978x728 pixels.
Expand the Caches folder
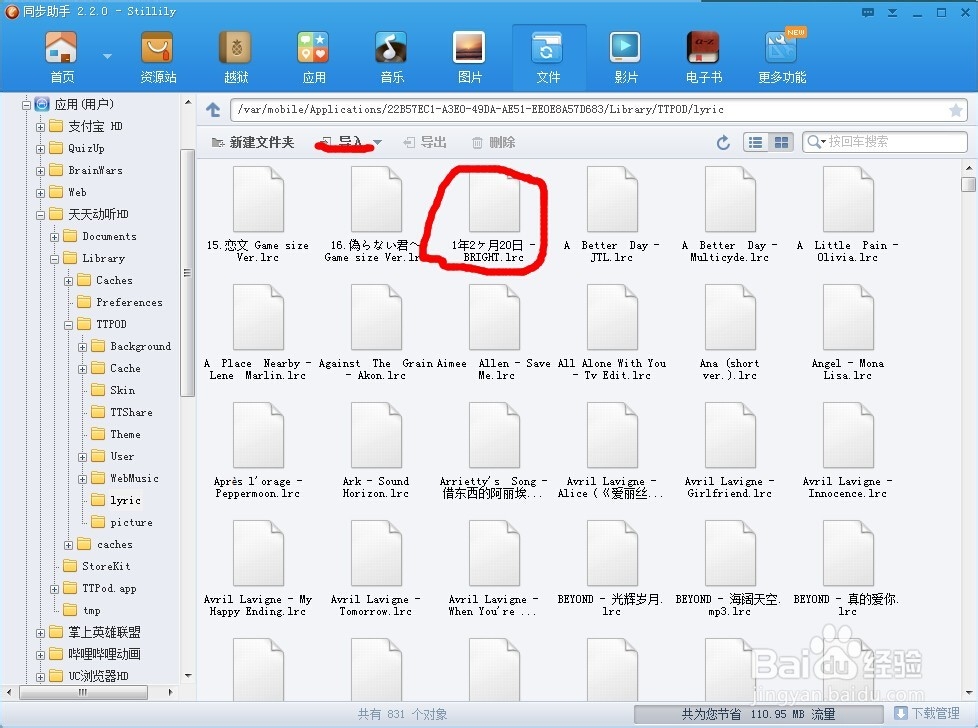69,281
